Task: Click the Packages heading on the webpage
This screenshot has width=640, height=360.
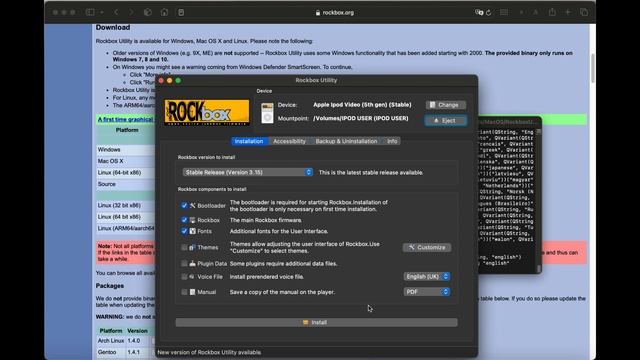Action: tap(109, 286)
